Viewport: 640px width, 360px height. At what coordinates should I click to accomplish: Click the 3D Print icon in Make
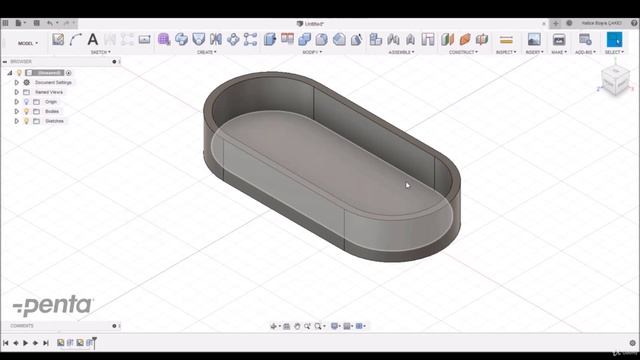[x=559, y=39]
